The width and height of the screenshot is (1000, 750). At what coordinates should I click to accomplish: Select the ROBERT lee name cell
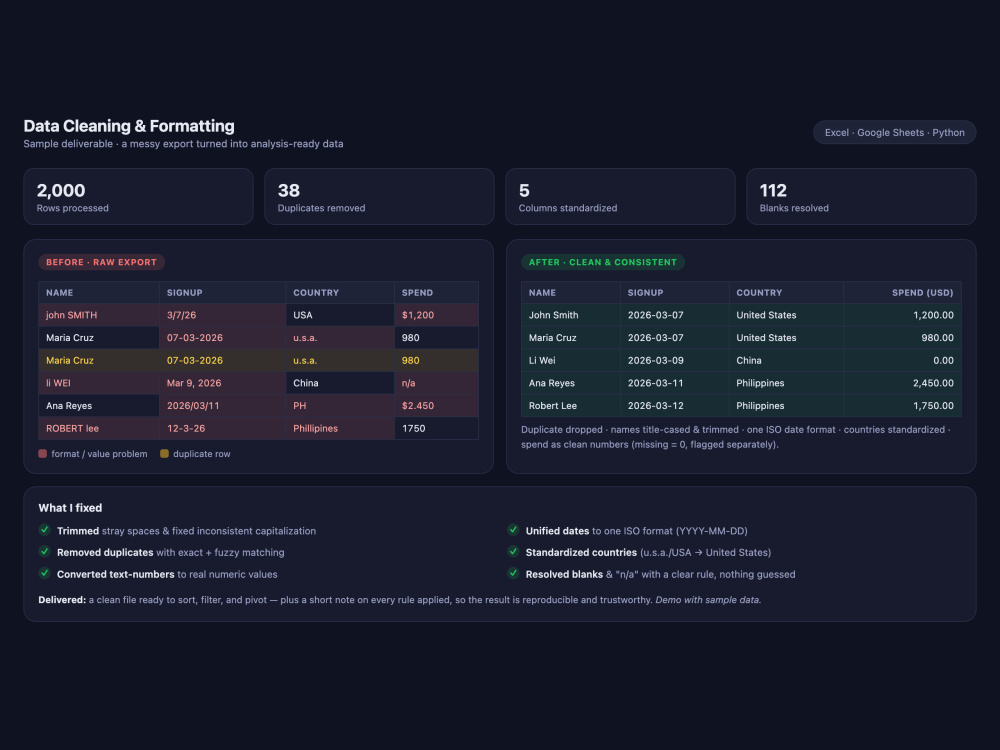(x=99, y=429)
